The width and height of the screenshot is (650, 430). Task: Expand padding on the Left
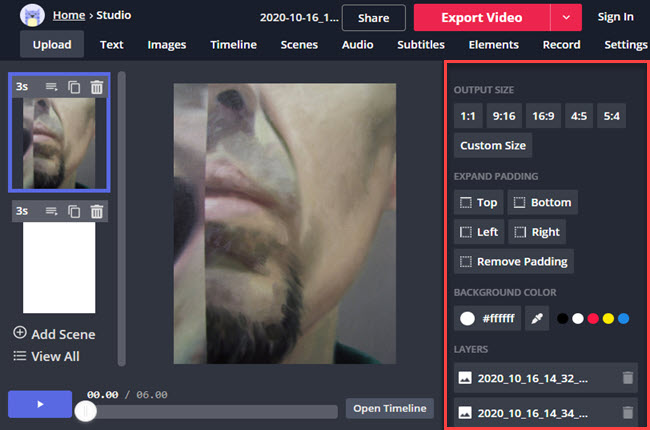(x=479, y=232)
